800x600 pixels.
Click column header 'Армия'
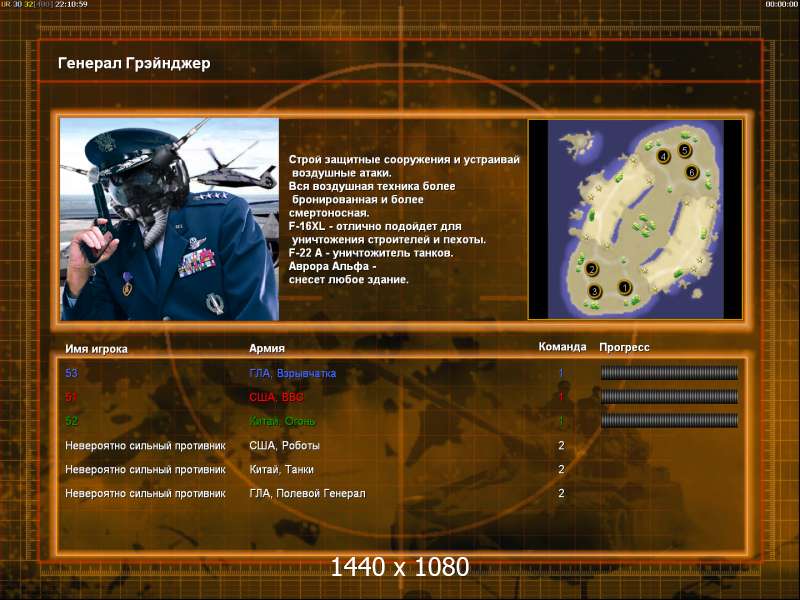point(267,348)
